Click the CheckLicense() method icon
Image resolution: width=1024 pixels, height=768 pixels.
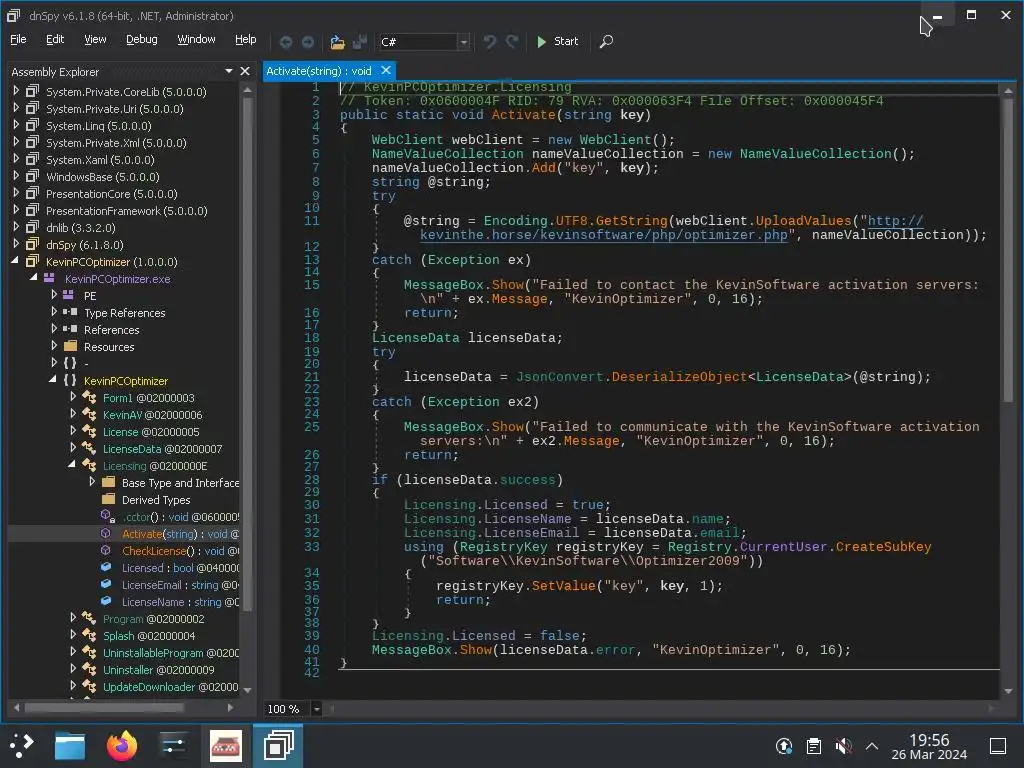point(106,550)
